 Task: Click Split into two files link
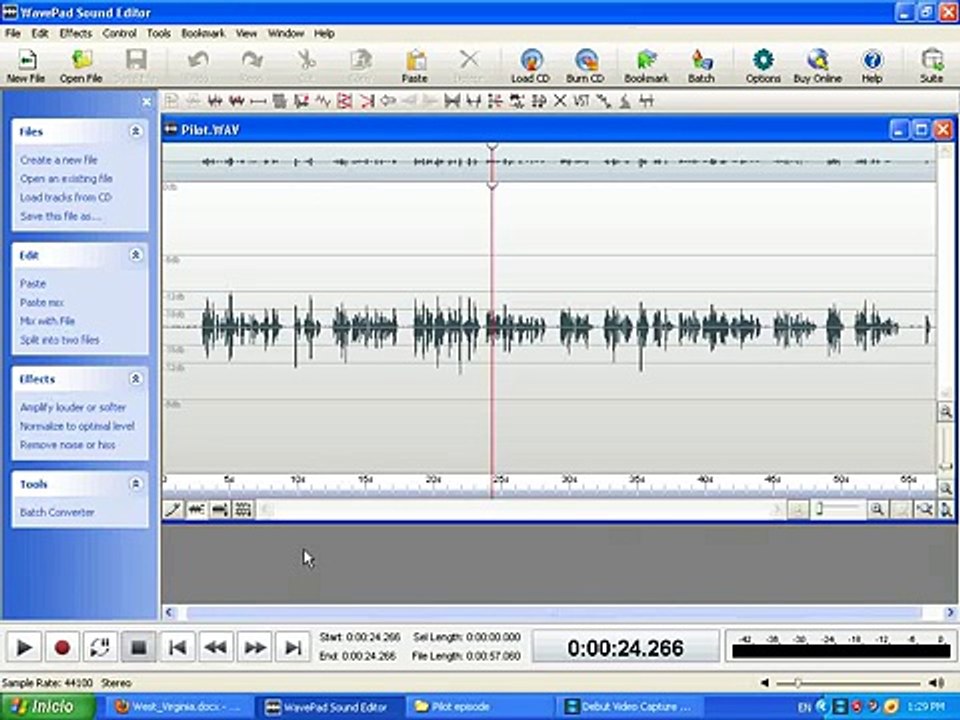tap(59, 340)
